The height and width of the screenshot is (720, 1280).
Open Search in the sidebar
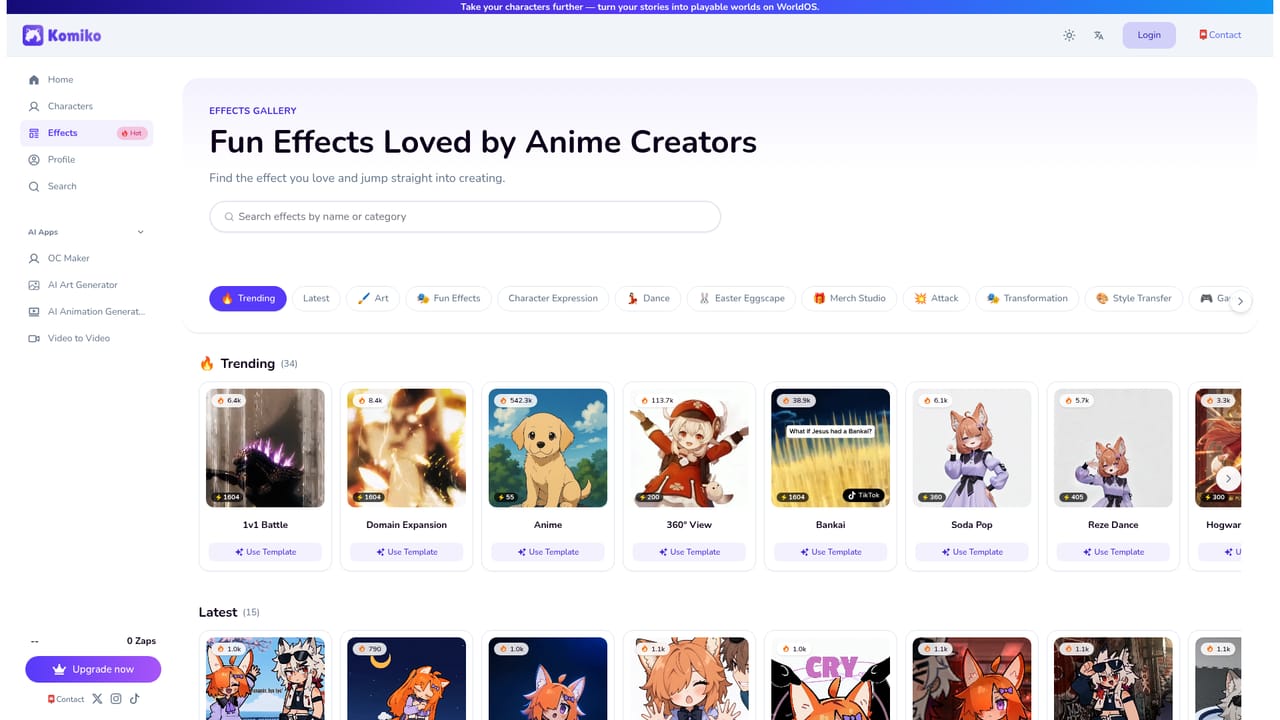86,186
